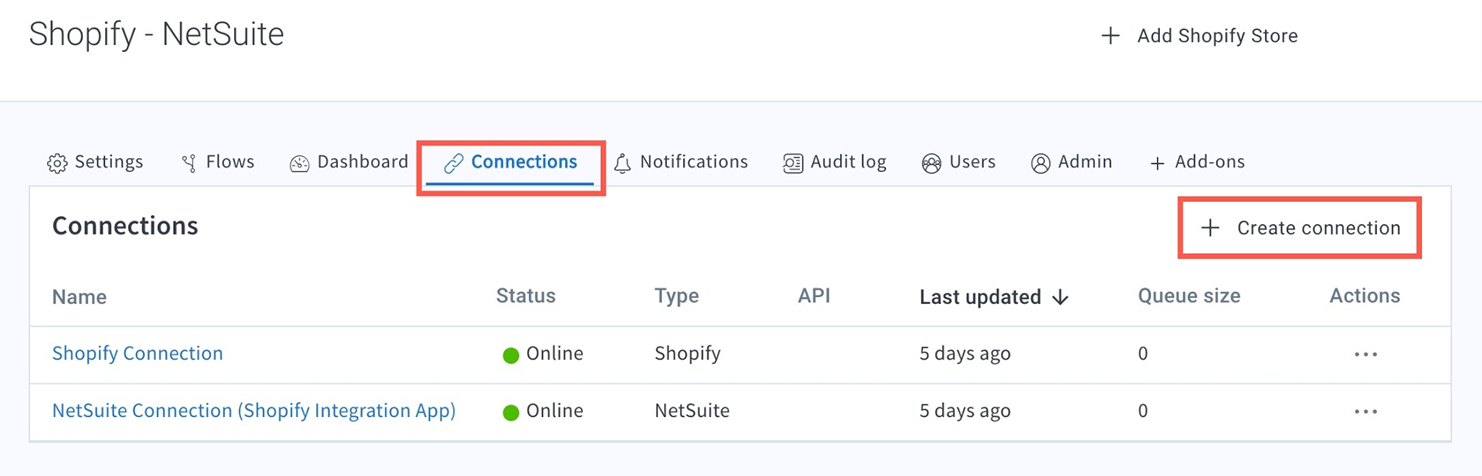
Task: Click the Notifications bell icon
Action: (622, 163)
